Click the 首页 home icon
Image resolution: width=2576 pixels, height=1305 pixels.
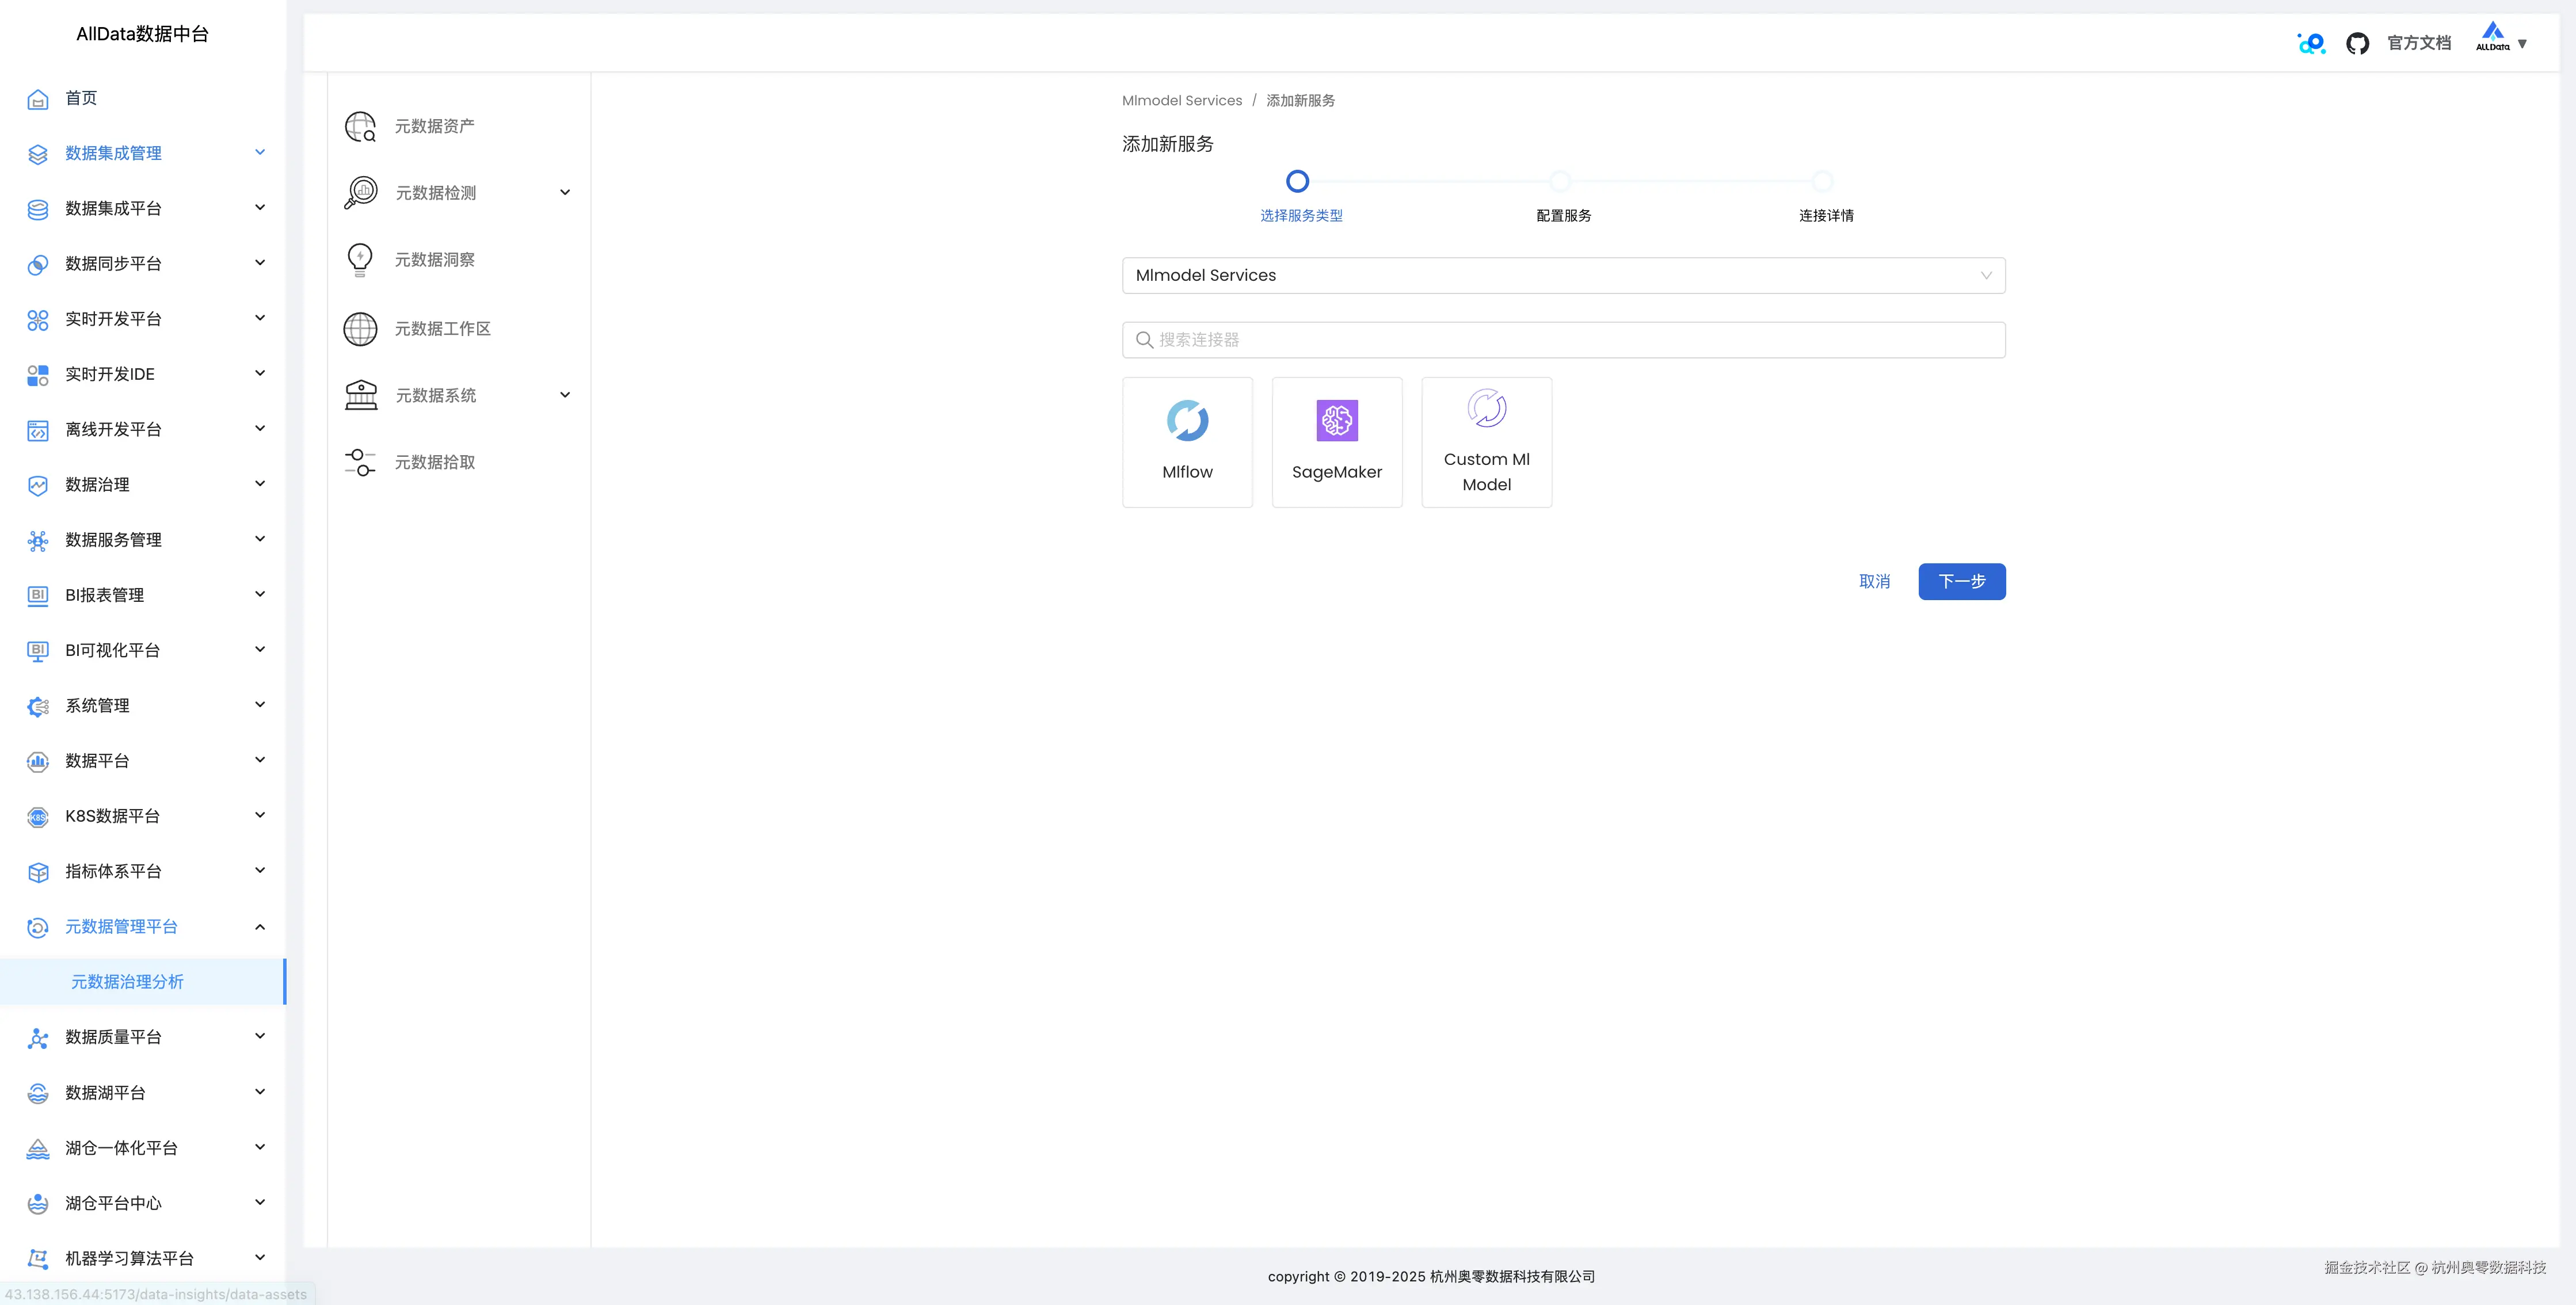[38, 99]
